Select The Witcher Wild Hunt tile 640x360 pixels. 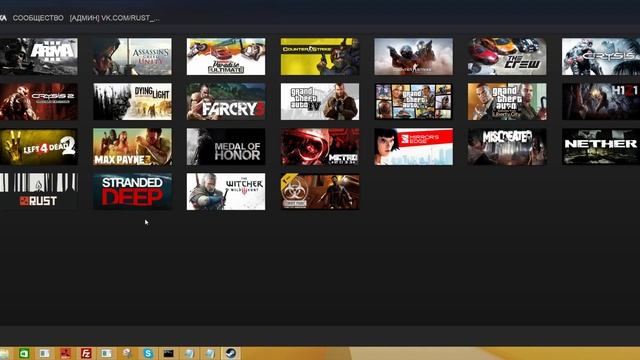226,191
